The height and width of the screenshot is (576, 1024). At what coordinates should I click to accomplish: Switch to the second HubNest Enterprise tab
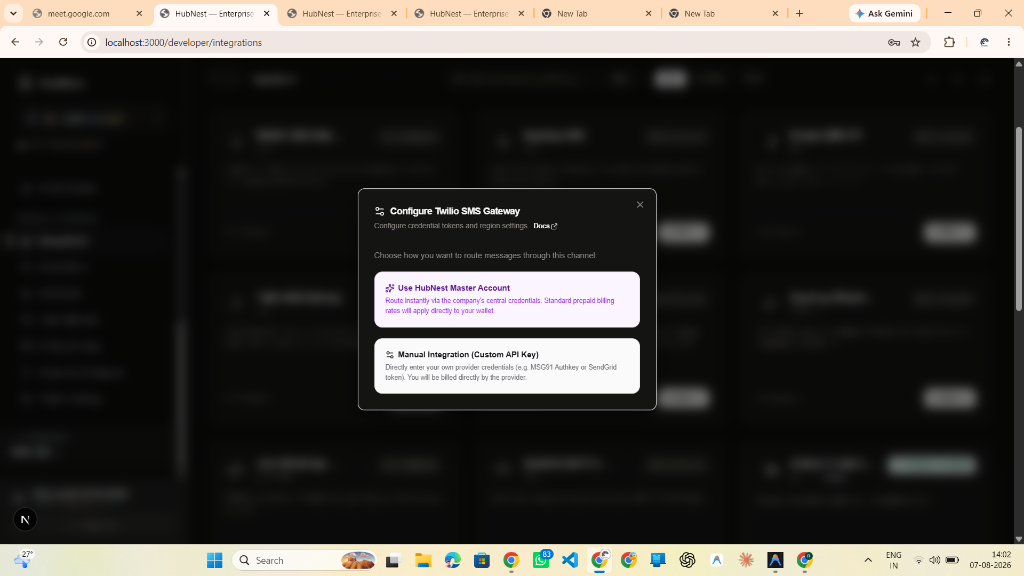coord(341,14)
